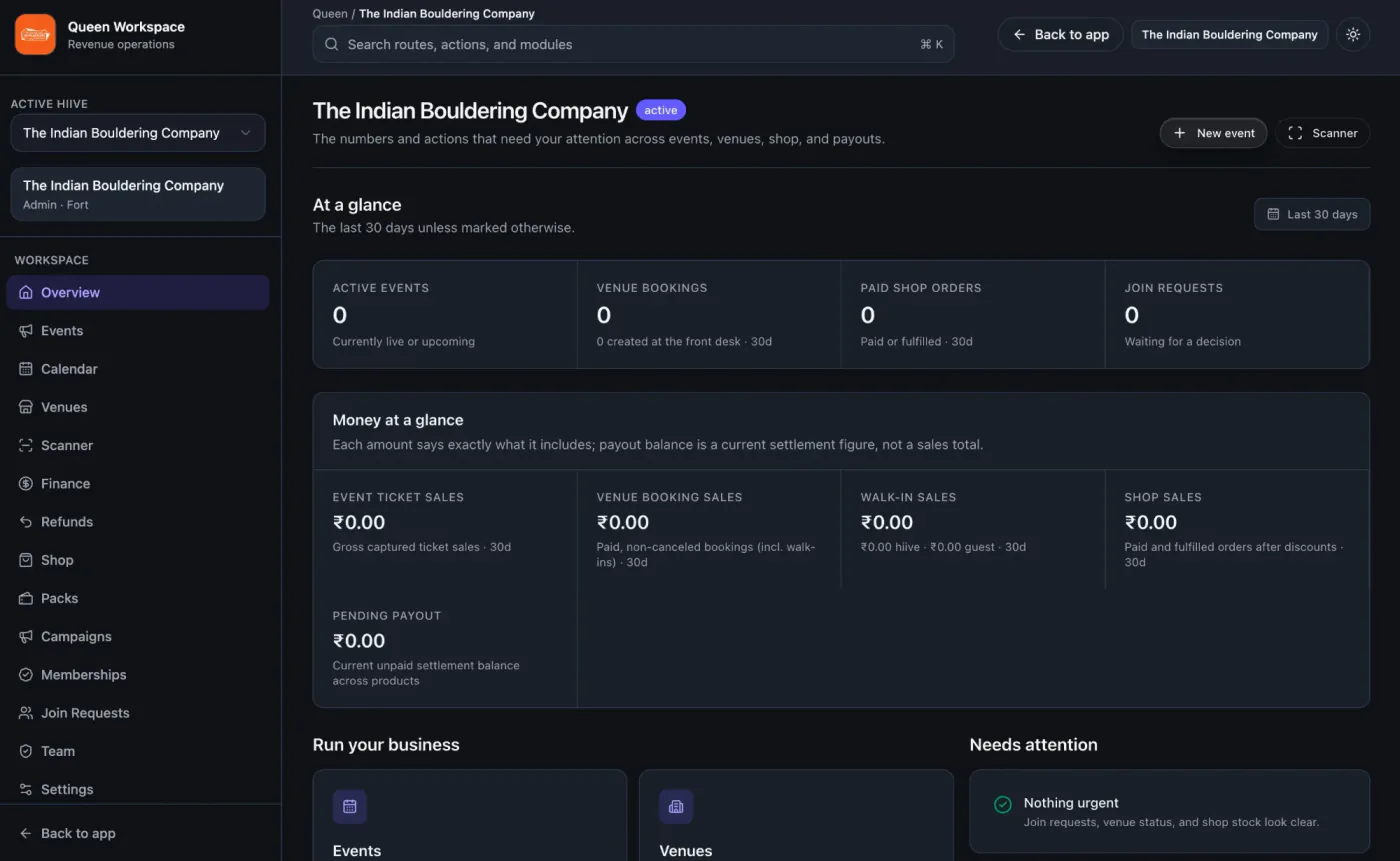This screenshot has width=1400, height=861.
Task: Click the Team shield icon in sidebar
Action: pos(26,751)
